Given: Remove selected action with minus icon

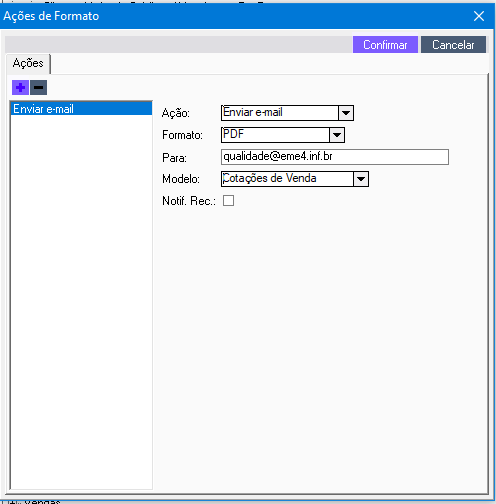Looking at the screenshot, I should point(39,88).
